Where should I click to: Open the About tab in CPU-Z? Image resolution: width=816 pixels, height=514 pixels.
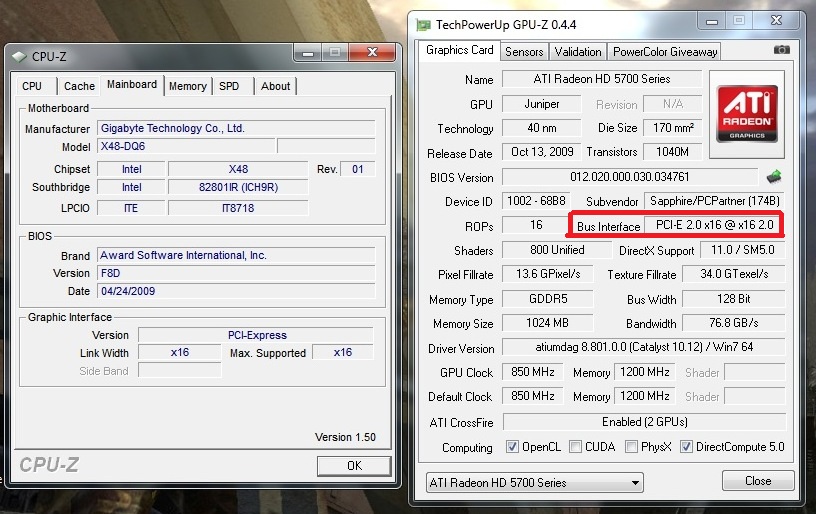coord(275,86)
